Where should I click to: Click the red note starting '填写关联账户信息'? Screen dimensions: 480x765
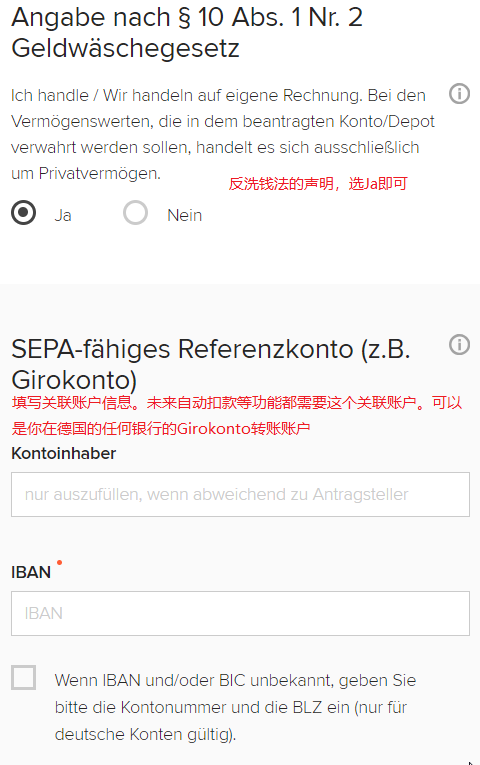[x=237, y=403]
